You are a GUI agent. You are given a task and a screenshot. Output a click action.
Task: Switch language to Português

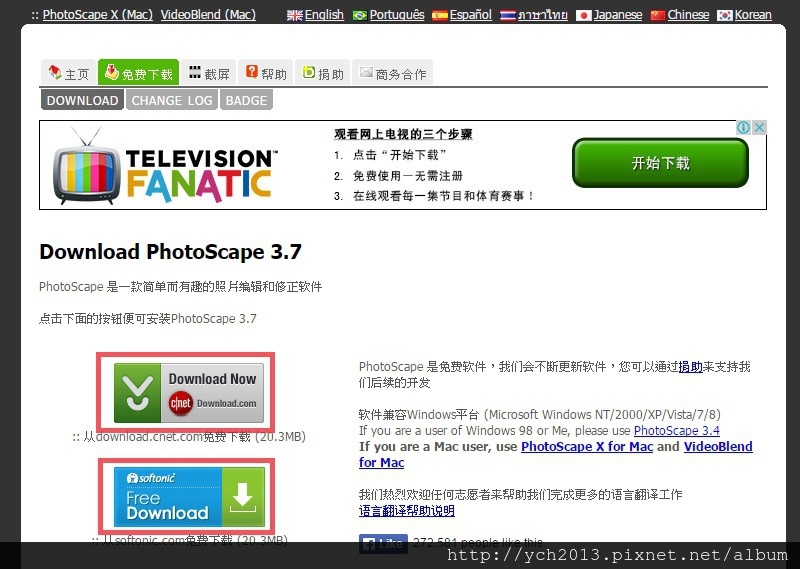click(x=397, y=15)
